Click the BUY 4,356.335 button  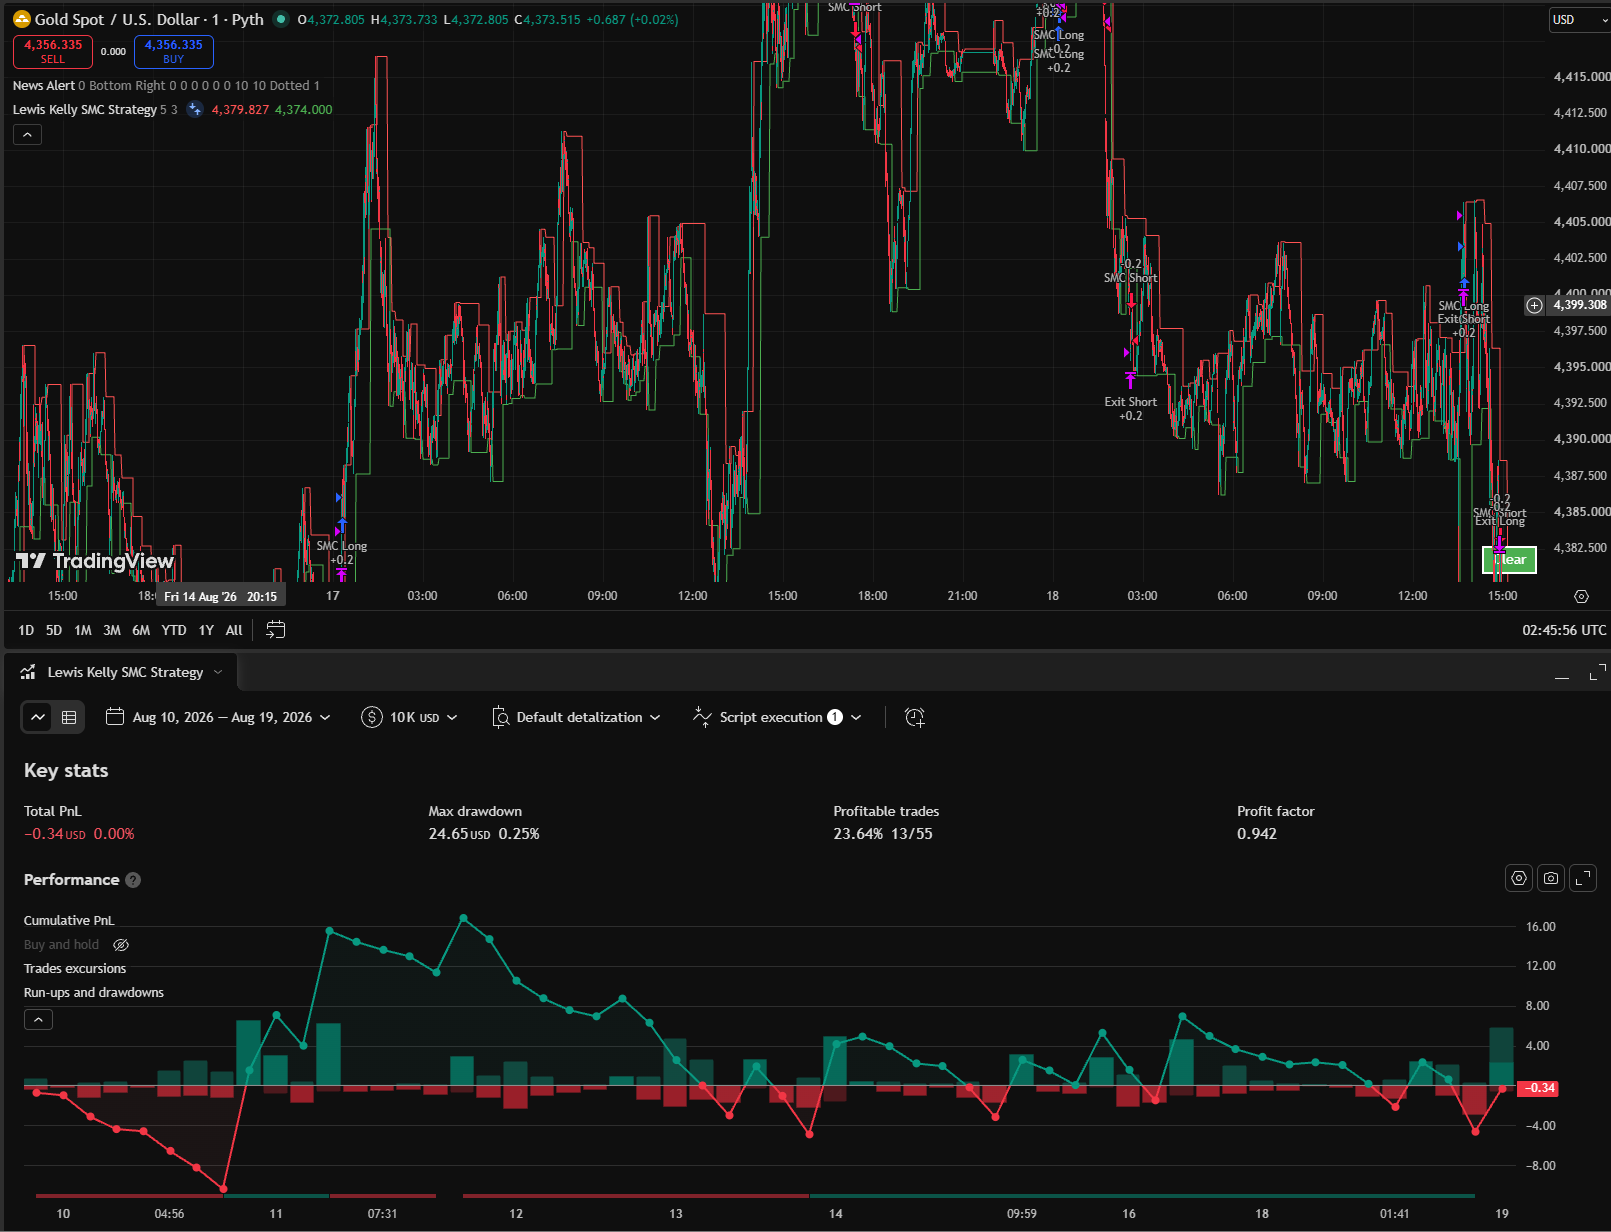(x=174, y=52)
